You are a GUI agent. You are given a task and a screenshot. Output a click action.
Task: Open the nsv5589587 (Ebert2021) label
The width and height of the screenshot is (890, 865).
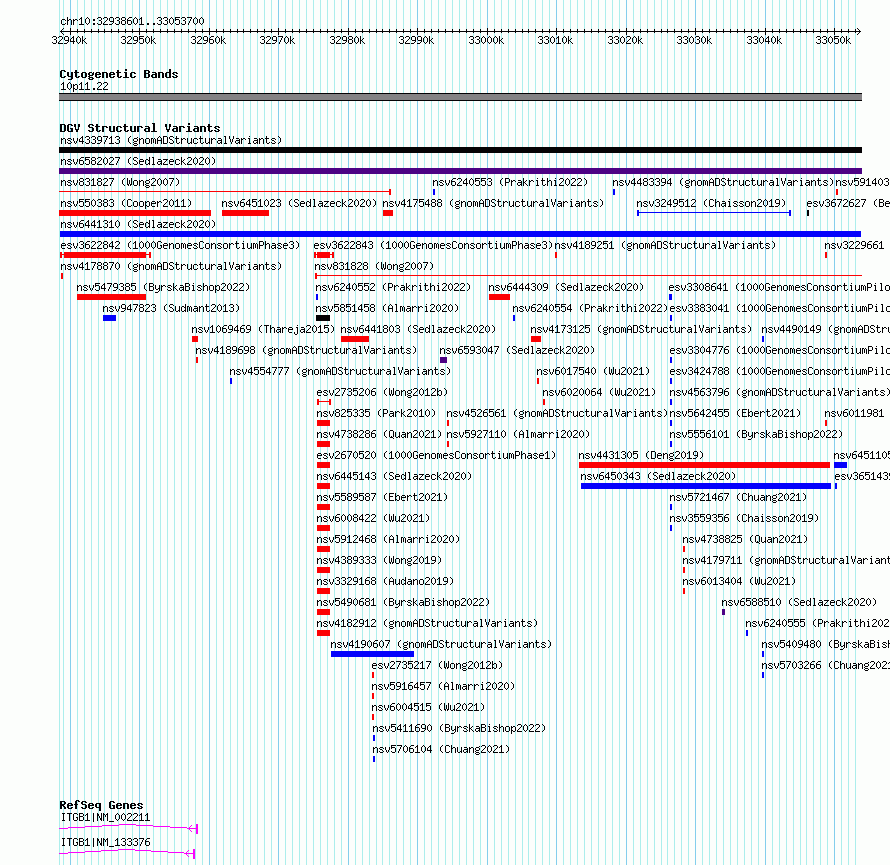point(382,497)
